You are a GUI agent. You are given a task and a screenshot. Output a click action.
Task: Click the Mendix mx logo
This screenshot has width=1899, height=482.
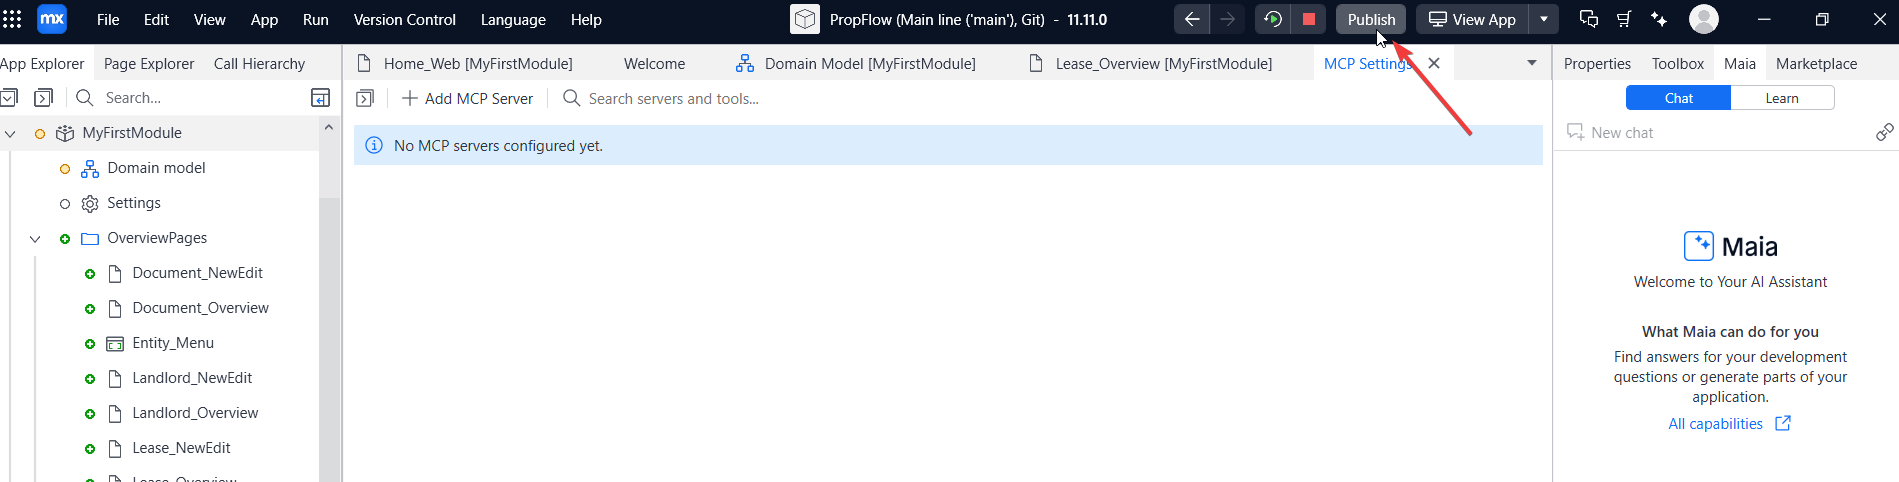52,19
